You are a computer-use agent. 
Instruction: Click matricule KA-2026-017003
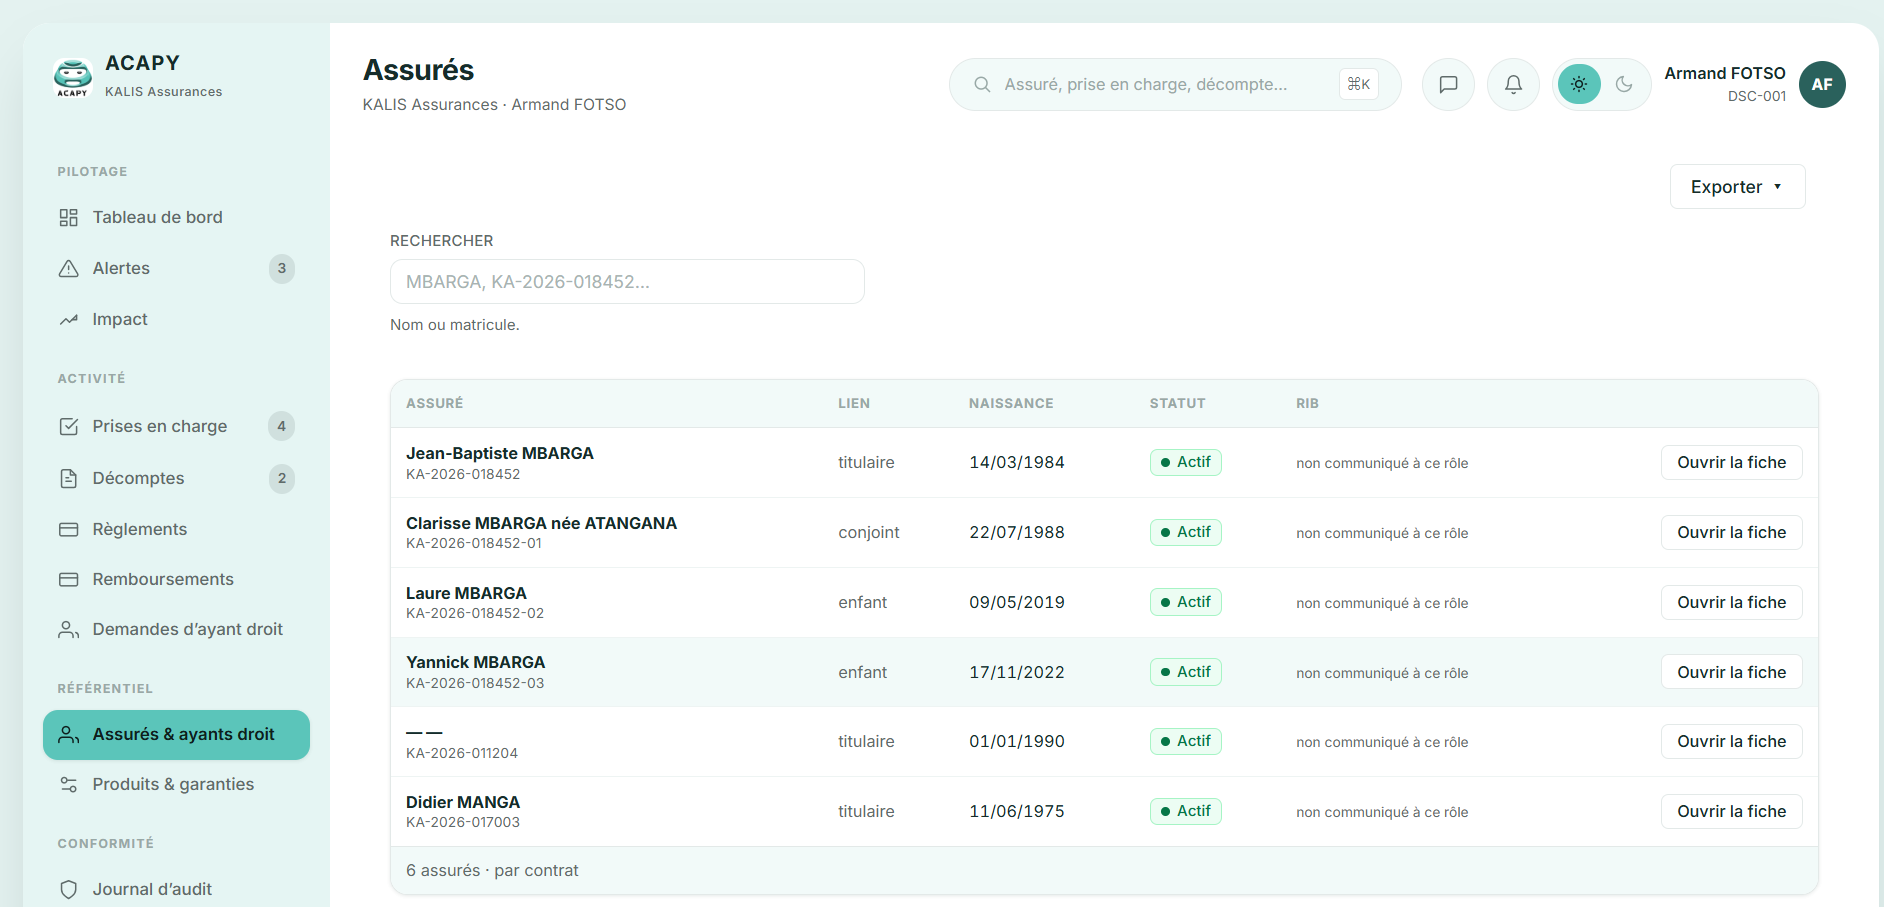coord(463,823)
